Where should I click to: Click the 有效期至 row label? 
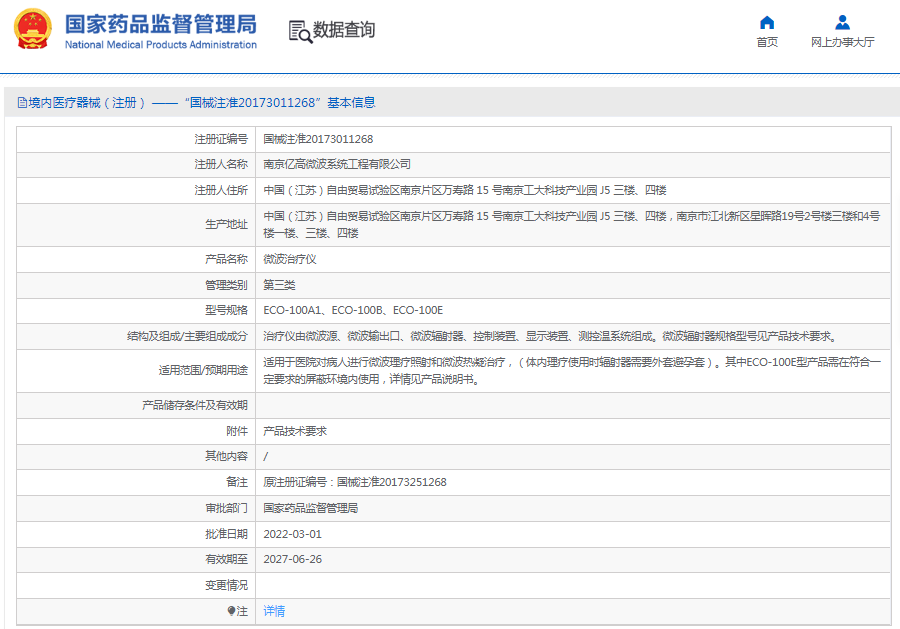pyautogui.click(x=226, y=559)
